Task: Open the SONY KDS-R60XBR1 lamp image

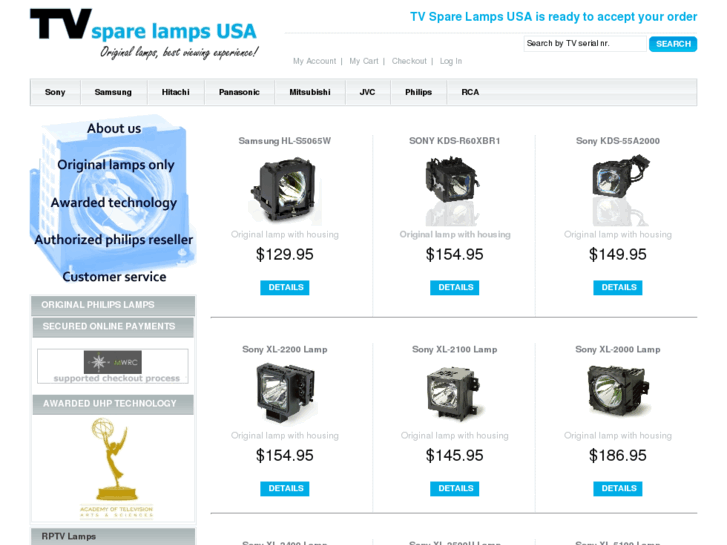Action: coord(454,190)
